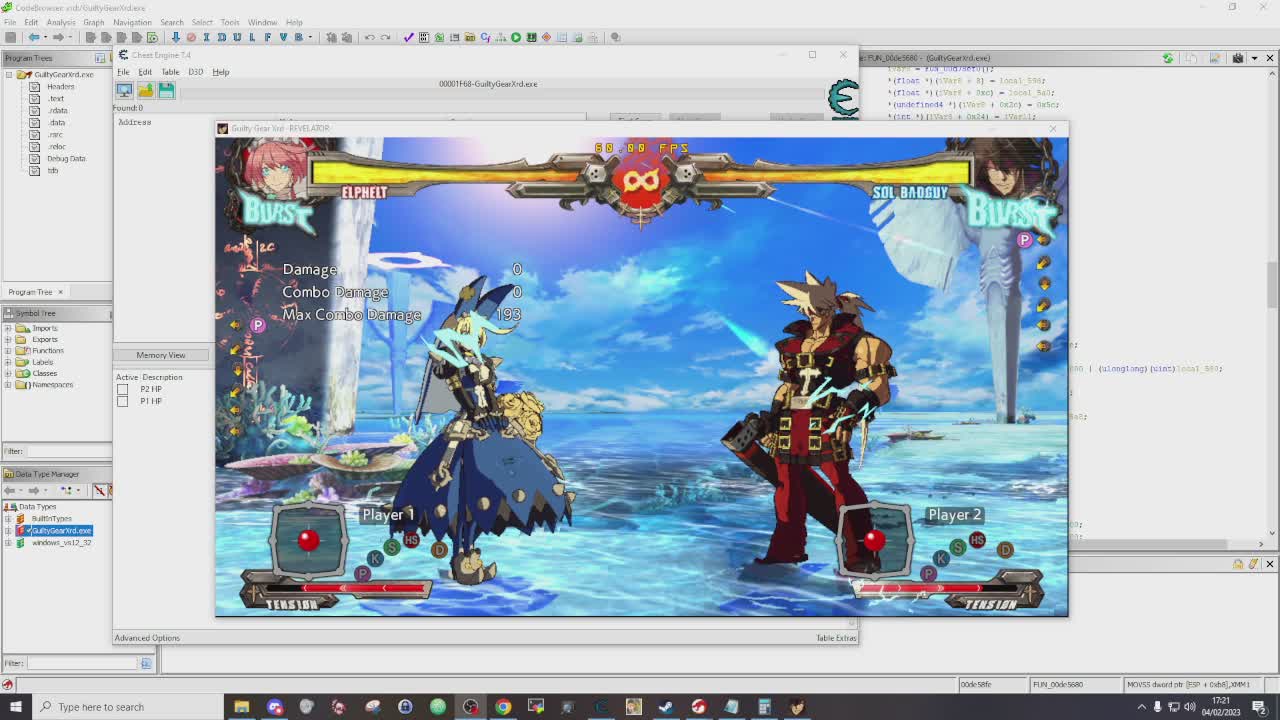This screenshot has width=1280, height=720.
Task: Click Data Type Manager filter-off icon
Action: tap(100, 490)
